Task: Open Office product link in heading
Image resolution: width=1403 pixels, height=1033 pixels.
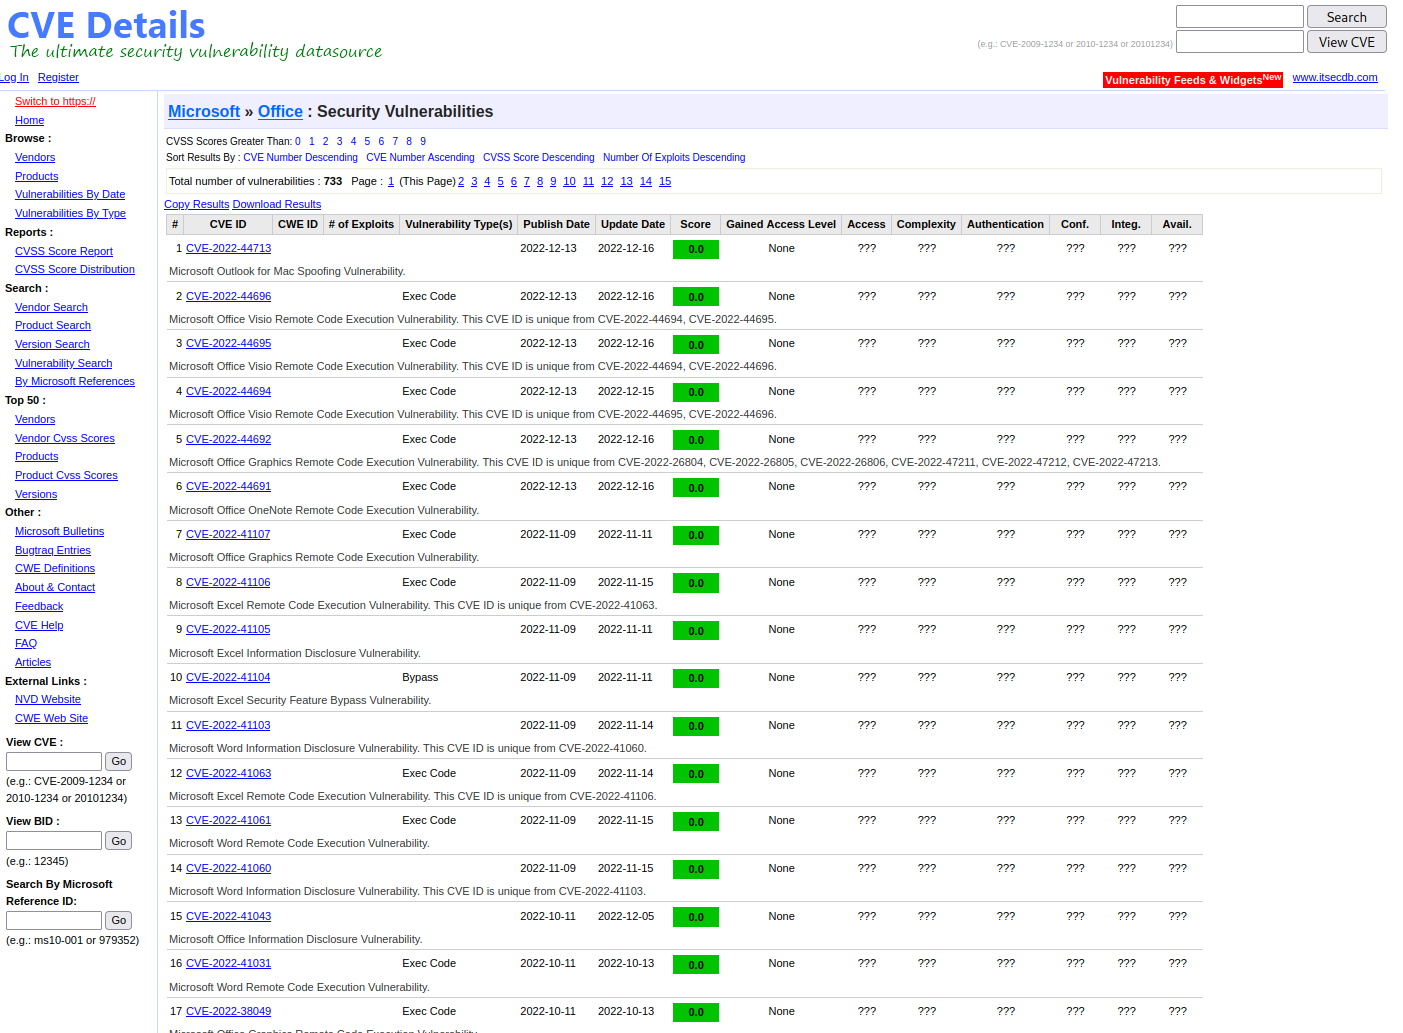Action: 280,112
